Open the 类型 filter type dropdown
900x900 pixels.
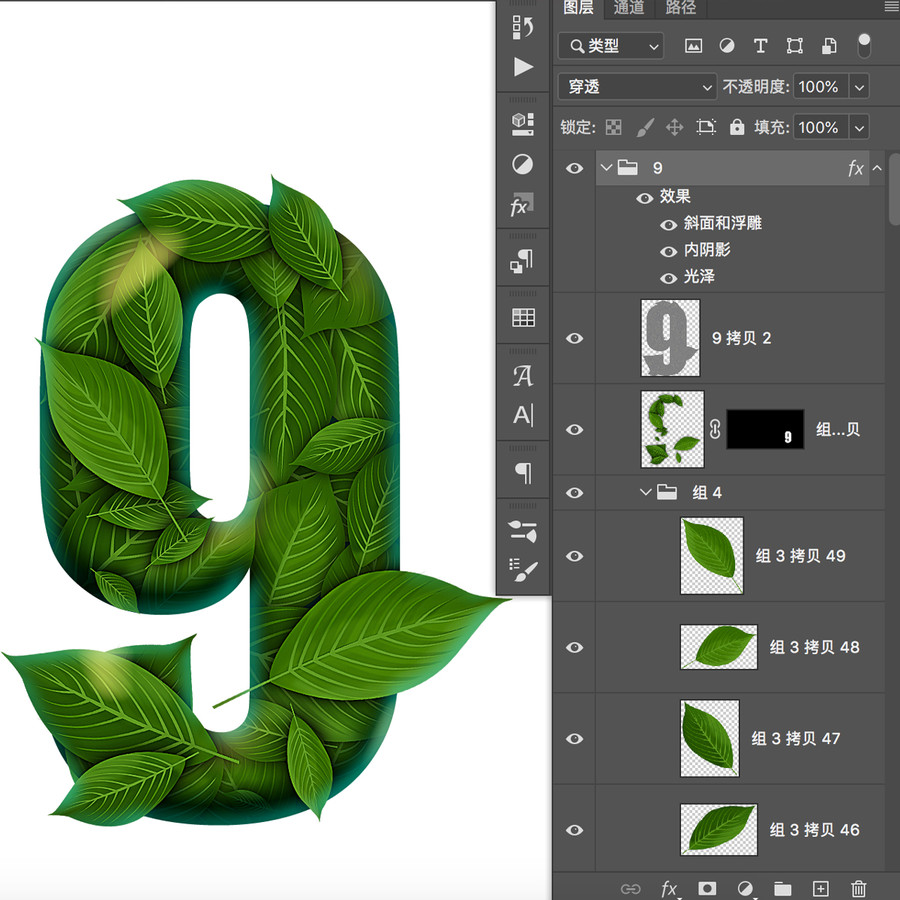coord(611,46)
